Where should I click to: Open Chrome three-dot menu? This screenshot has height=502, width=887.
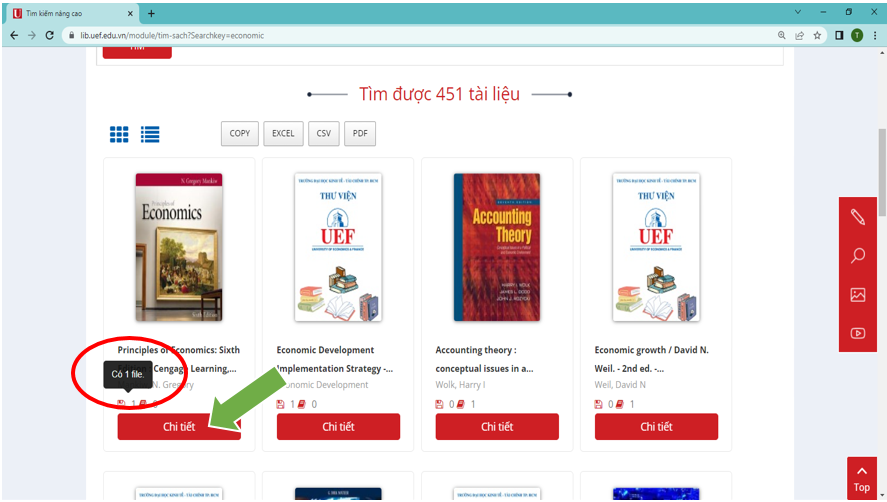(875, 35)
